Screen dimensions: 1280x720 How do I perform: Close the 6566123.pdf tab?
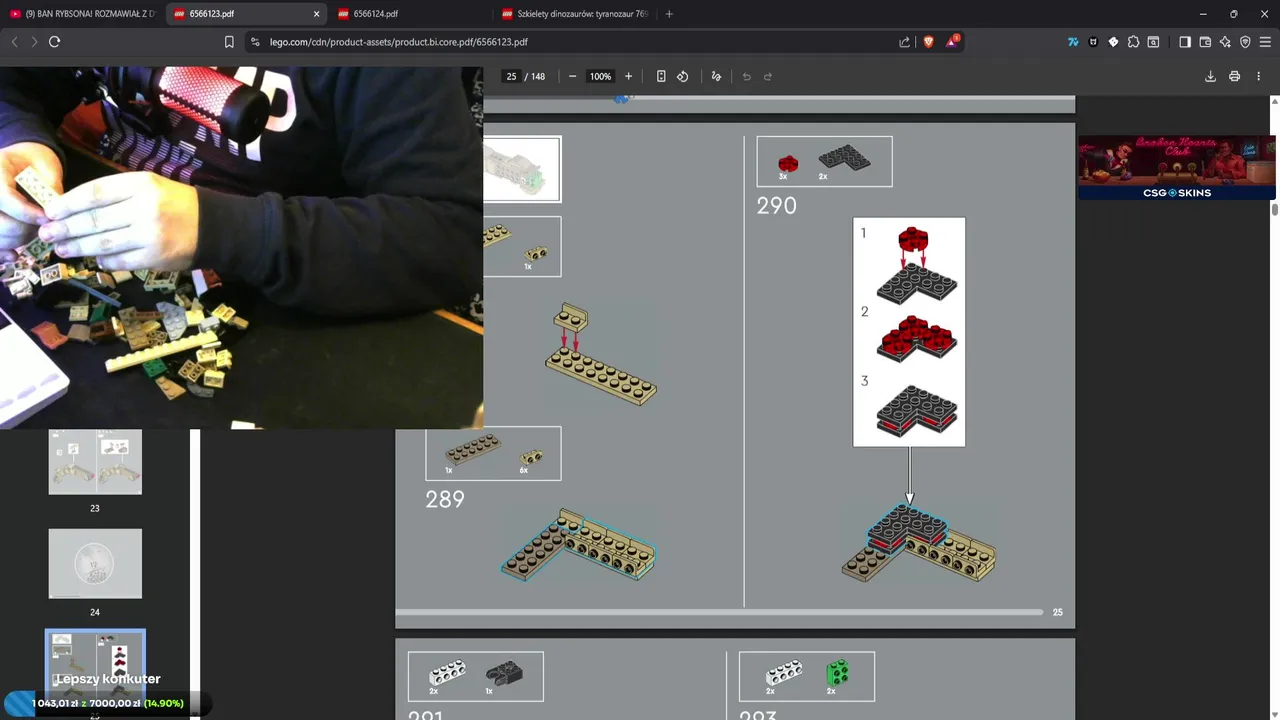click(x=317, y=14)
